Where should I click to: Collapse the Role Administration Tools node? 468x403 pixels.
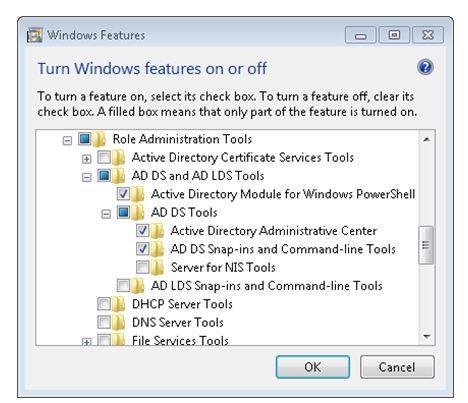(67, 140)
